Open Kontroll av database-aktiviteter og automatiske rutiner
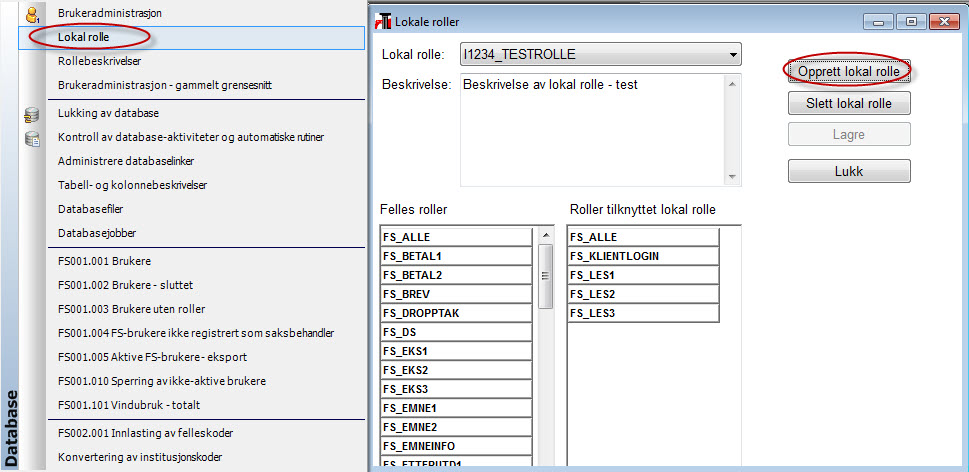Image resolution: width=969 pixels, height=472 pixels. (190, 137)
